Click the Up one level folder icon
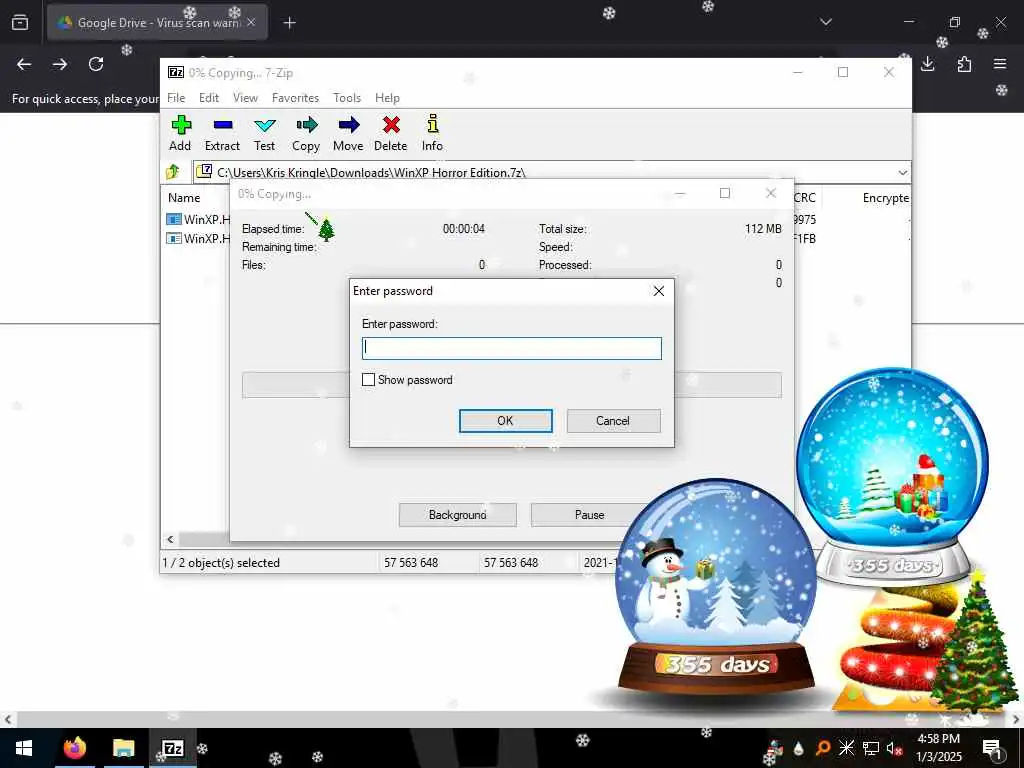This screenshot has width=1024, height=768. 173,172
